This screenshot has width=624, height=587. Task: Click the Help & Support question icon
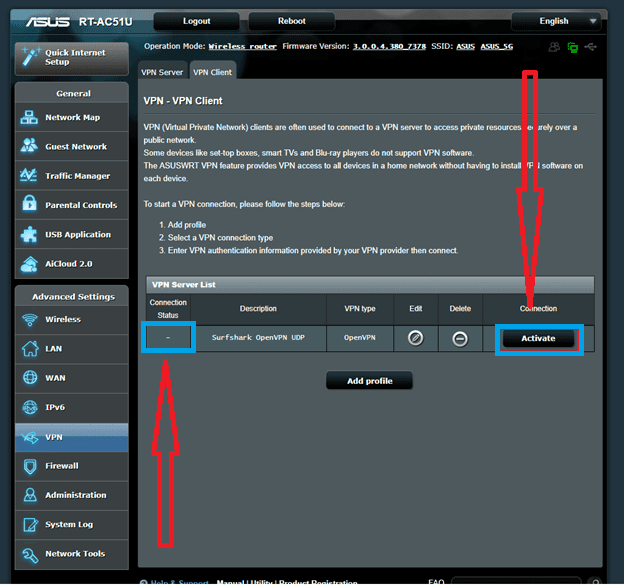point(144,583)
